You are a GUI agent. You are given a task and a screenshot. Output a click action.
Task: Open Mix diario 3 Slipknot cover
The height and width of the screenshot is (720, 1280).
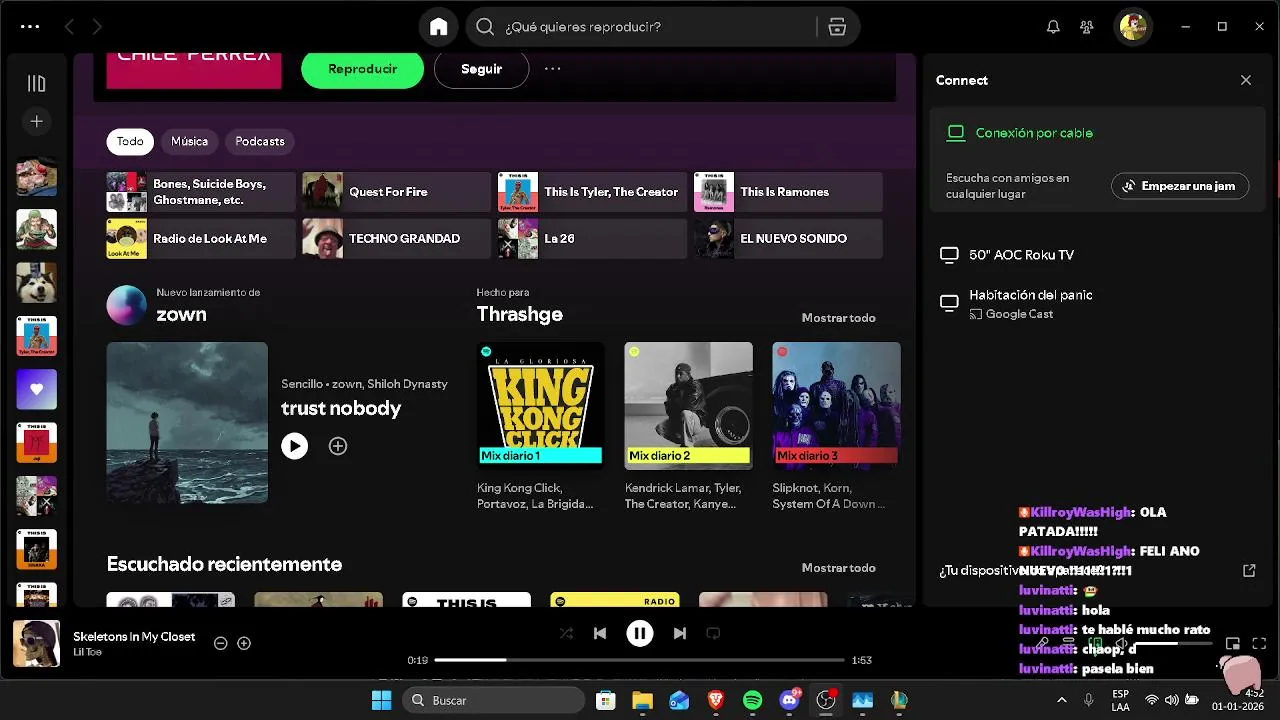pos(836,406)
